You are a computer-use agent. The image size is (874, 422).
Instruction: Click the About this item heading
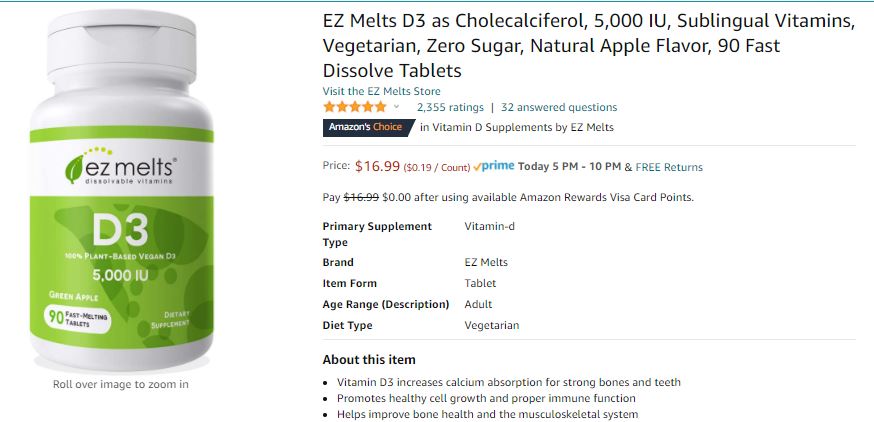tap(369, 360)
